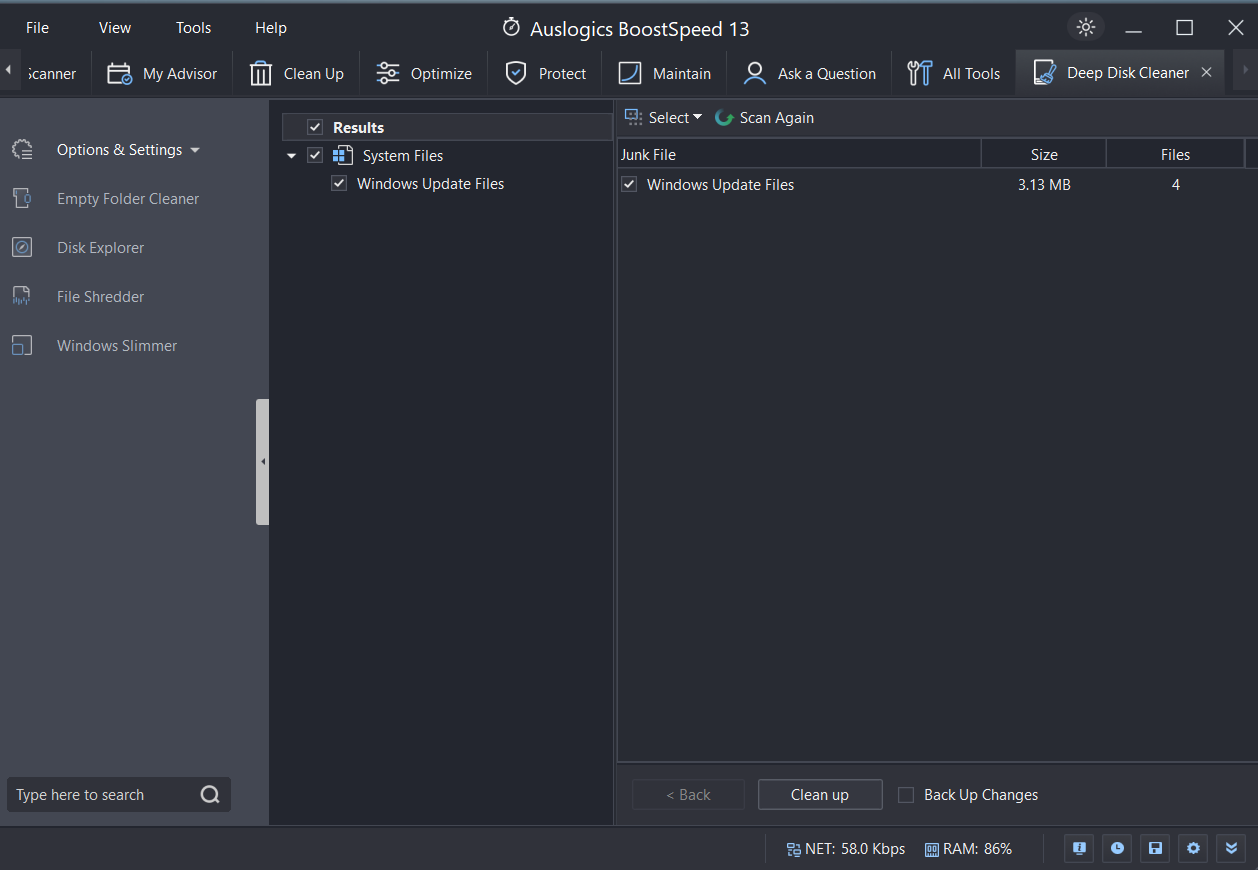Click the My Advisor calendar icon
This screenshot has width=1258, height=870.
coord(120,73)
